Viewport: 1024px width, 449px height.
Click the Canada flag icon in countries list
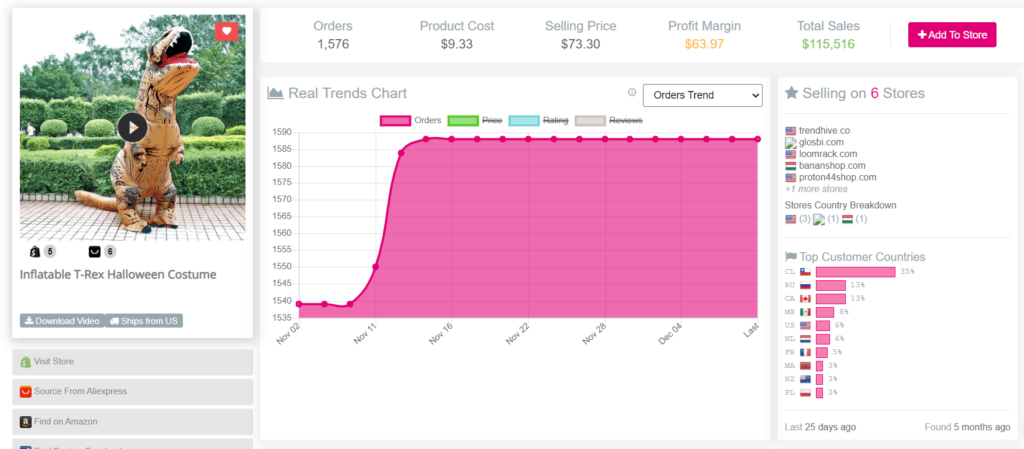(x=805, y=299)
